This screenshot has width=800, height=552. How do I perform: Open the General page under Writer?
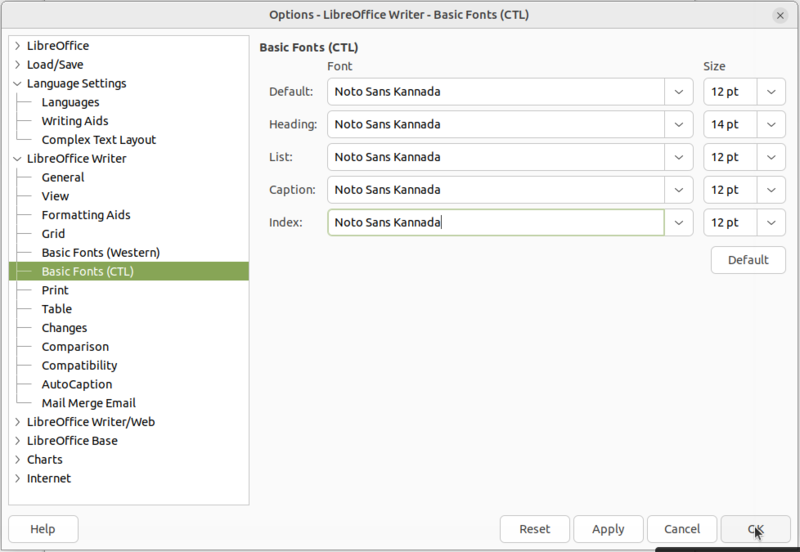pyautogui.click(x=63, y=178)
